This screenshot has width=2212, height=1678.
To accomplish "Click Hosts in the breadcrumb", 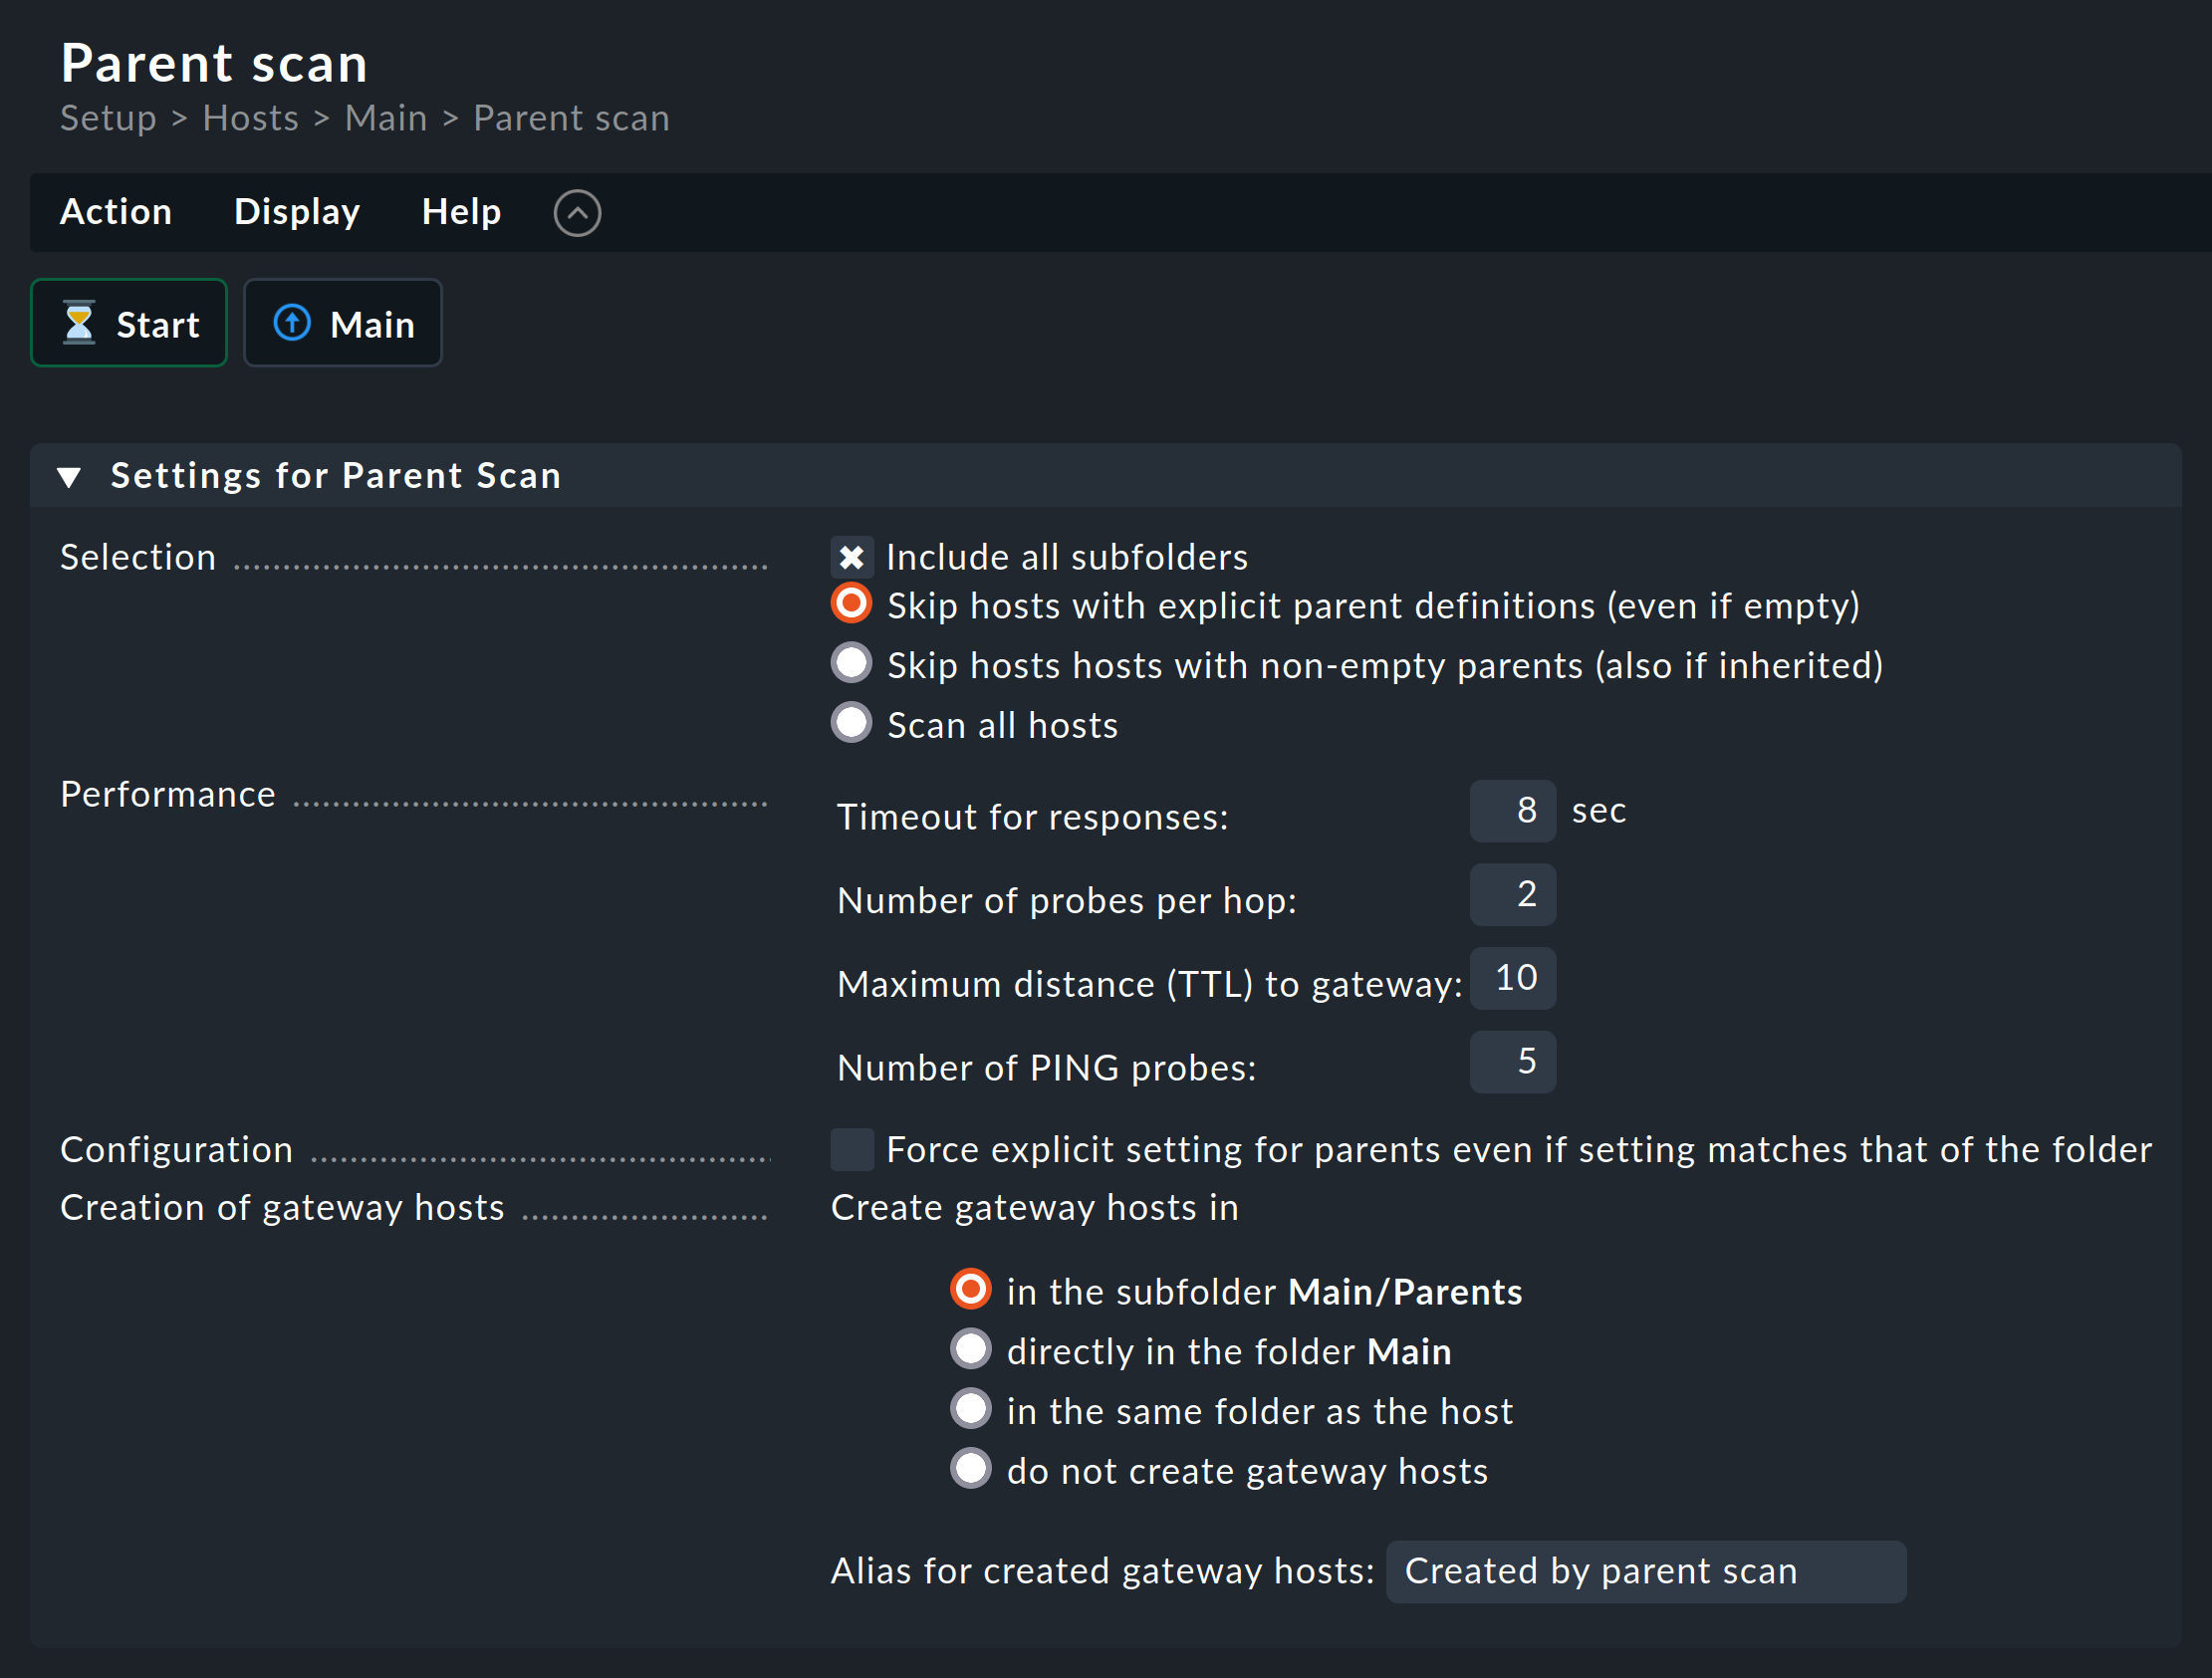I will point(251,119).
